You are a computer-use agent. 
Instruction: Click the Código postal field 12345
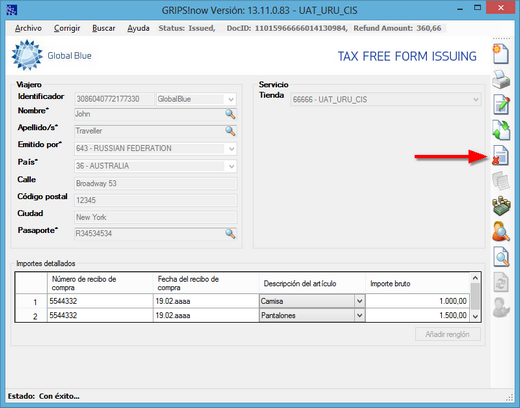[156, 200]
